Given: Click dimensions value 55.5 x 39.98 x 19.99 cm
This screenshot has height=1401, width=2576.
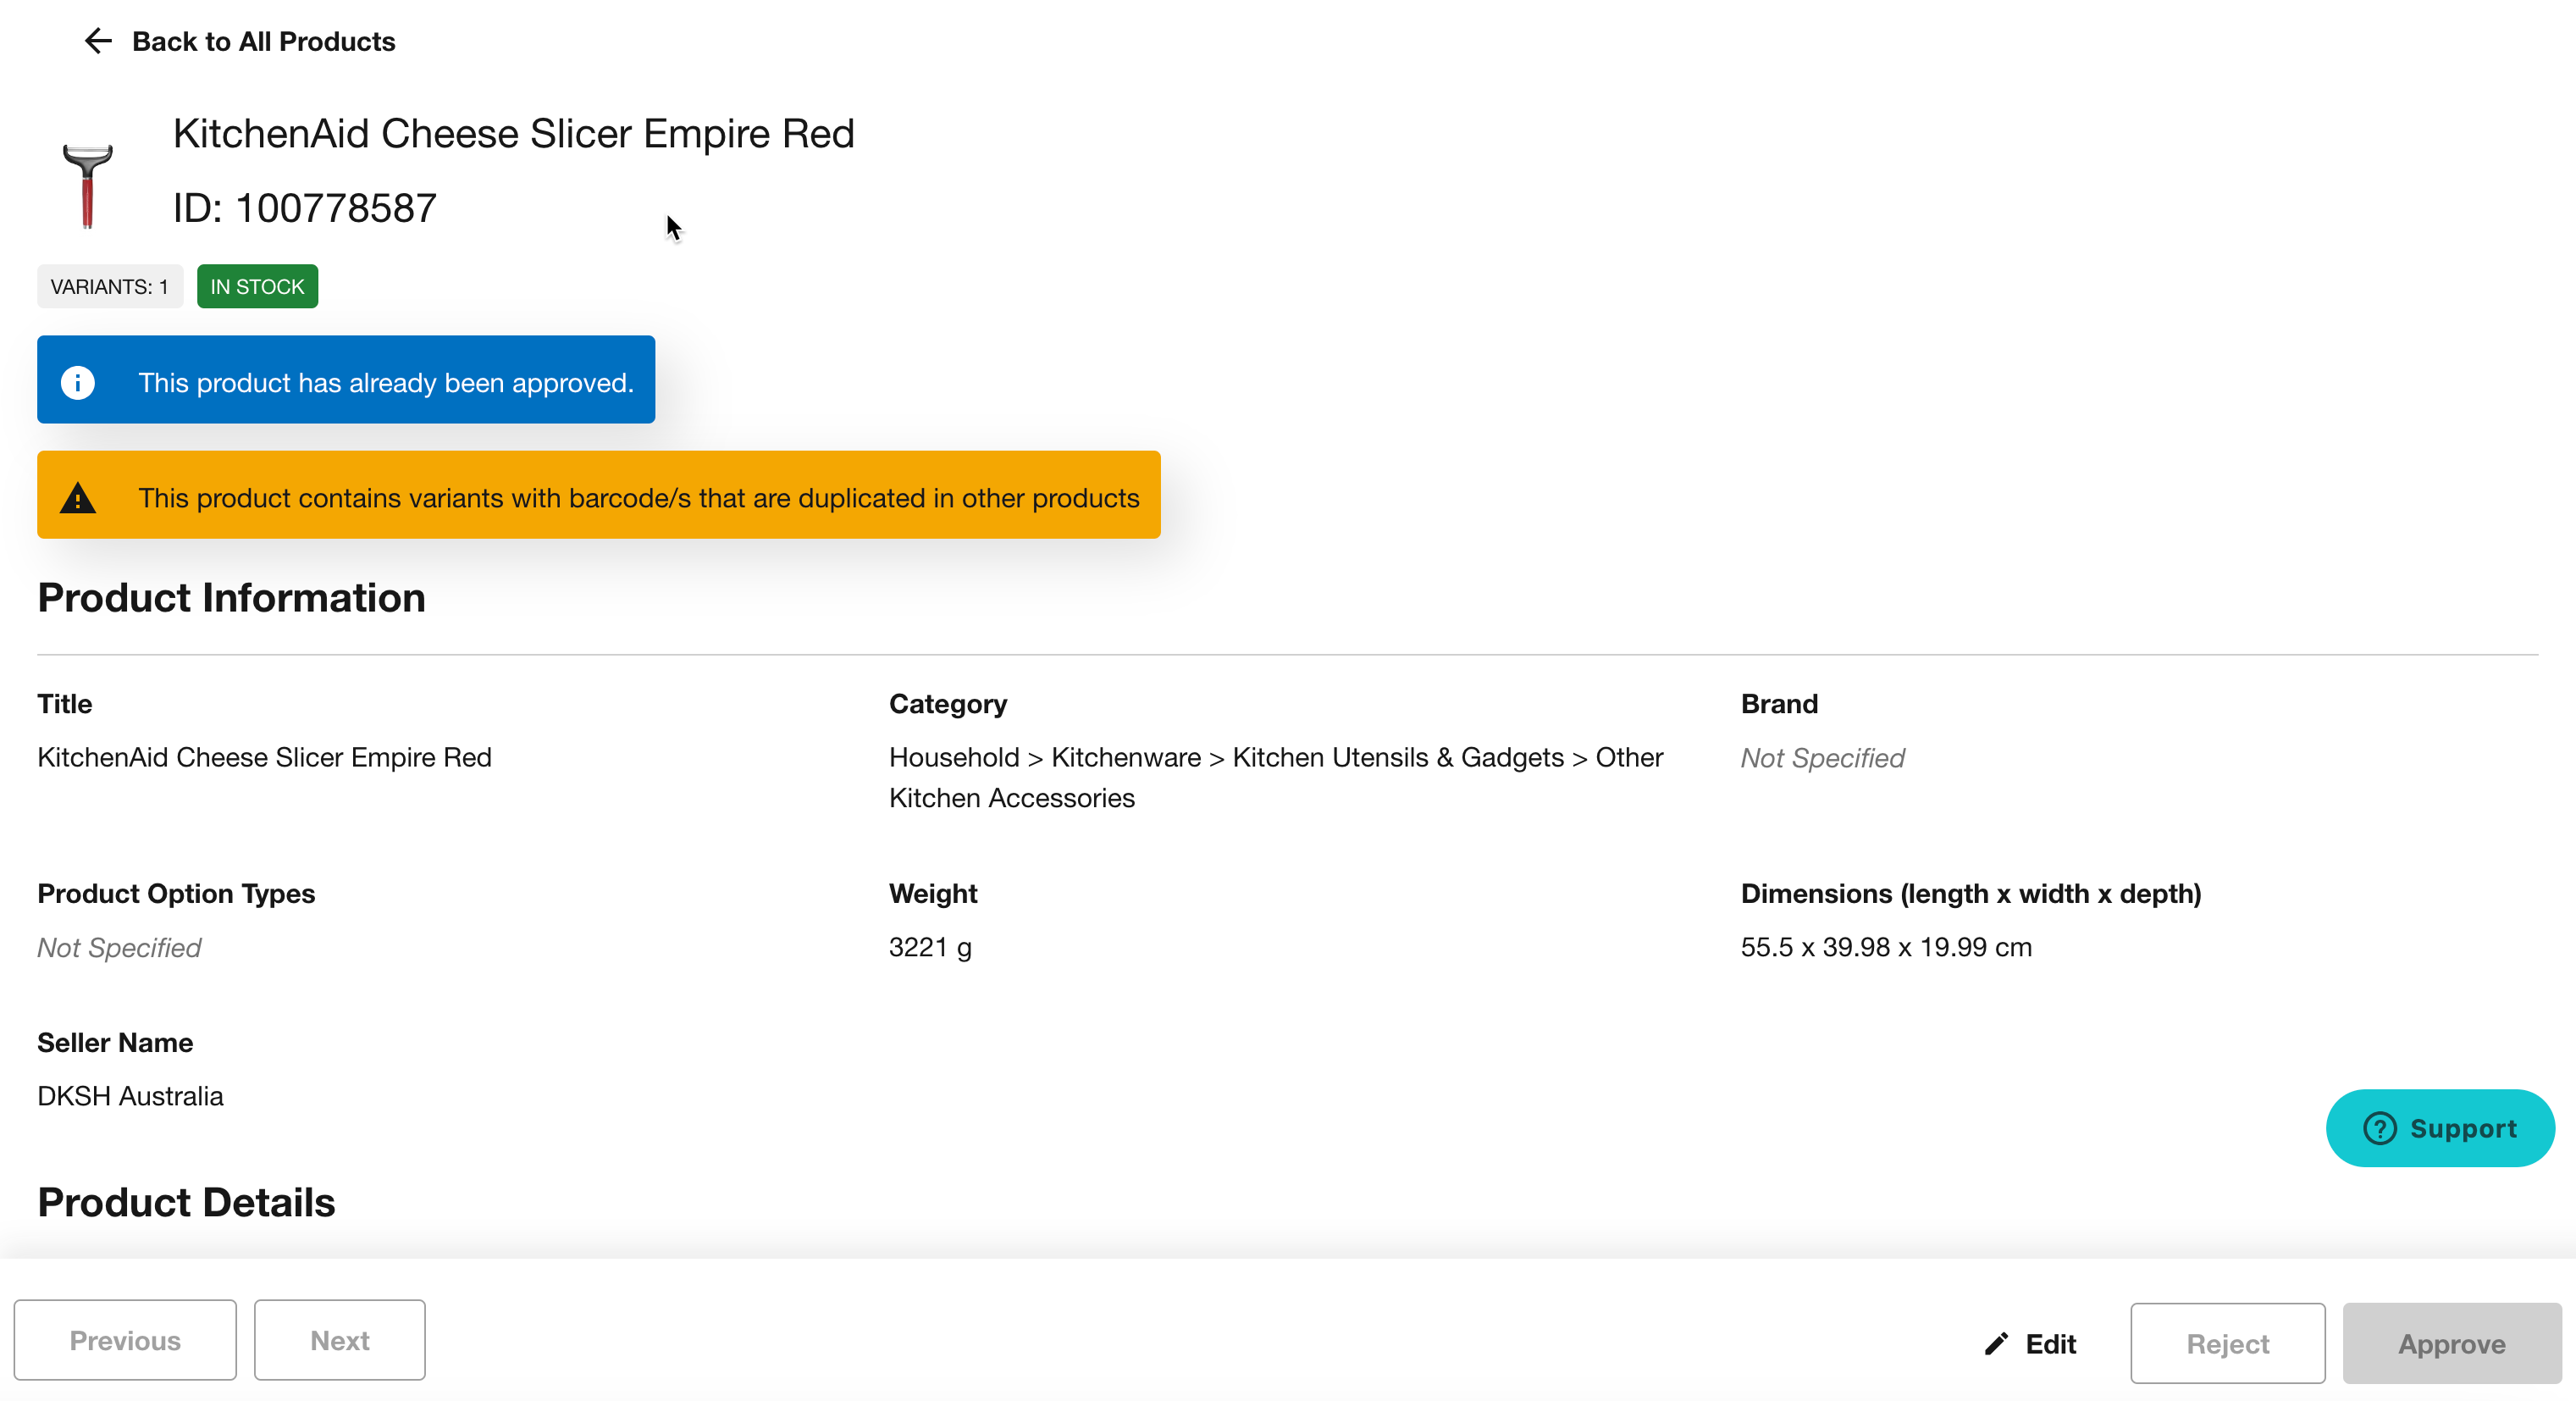Looking at the screenshot, I should click(1886, 947).
